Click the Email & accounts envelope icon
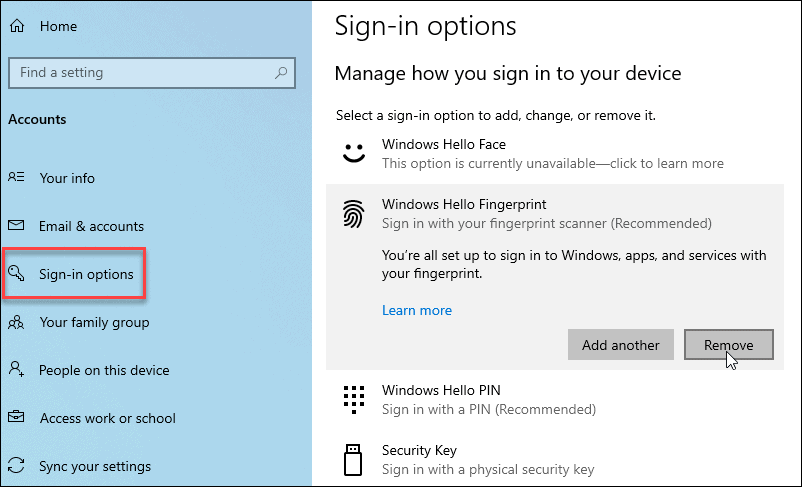Image resolution: width=802 pixels, height=487 pixels. coord(16,226)
